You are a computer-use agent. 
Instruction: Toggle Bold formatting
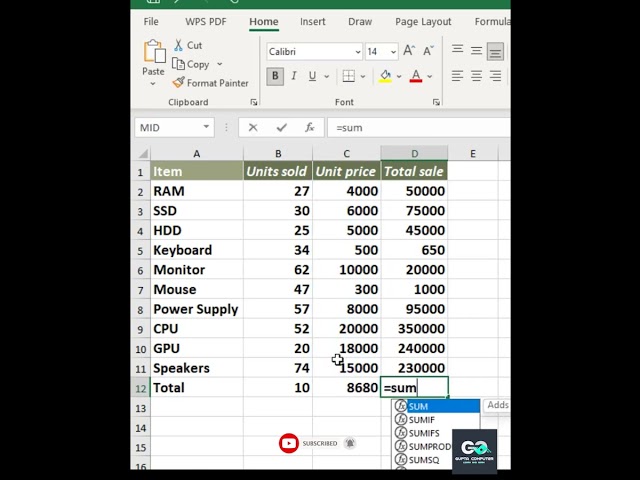275,76
